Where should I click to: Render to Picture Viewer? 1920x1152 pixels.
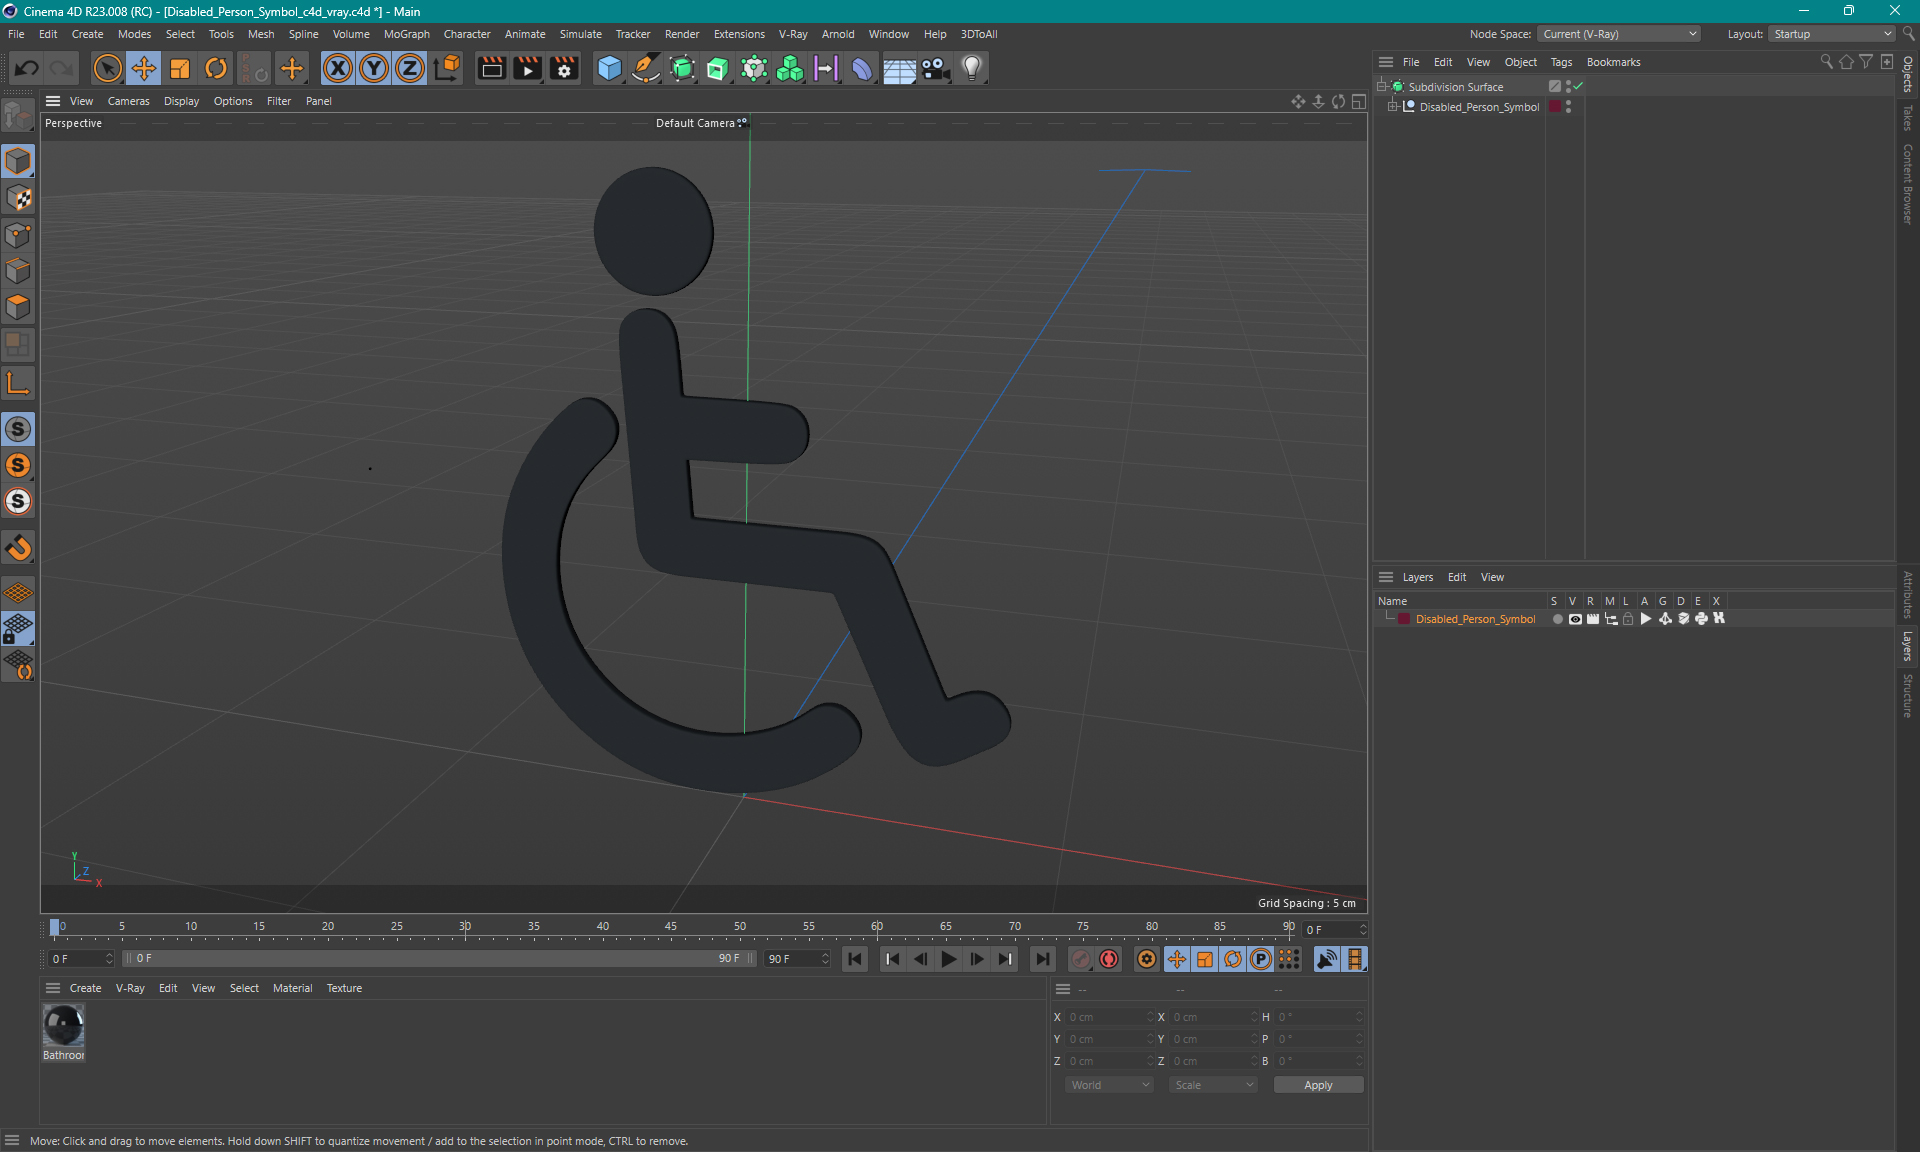click(527, 68)
